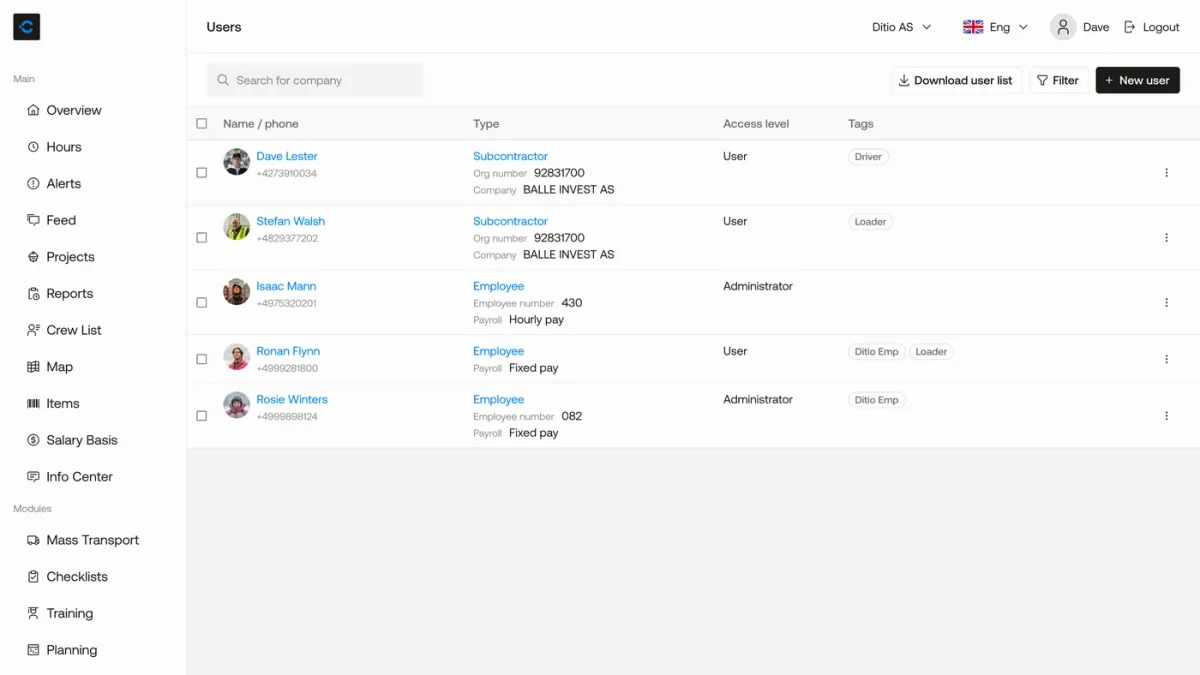This screenshot has height=675, width=1200.
Task: Open Salary Basis page
Action: click(82, 440)
